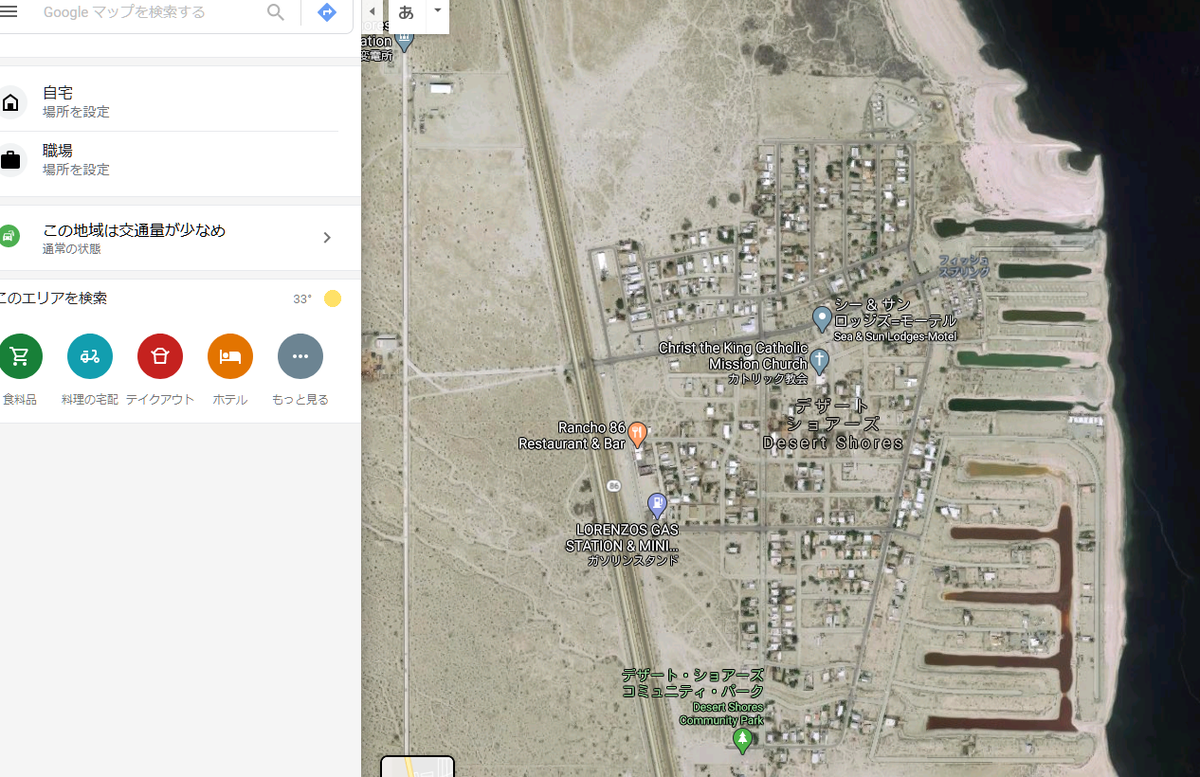Open the hamburger main menu
The height and width of the screenshot is (777, 1200).
[x=9, y=12]
